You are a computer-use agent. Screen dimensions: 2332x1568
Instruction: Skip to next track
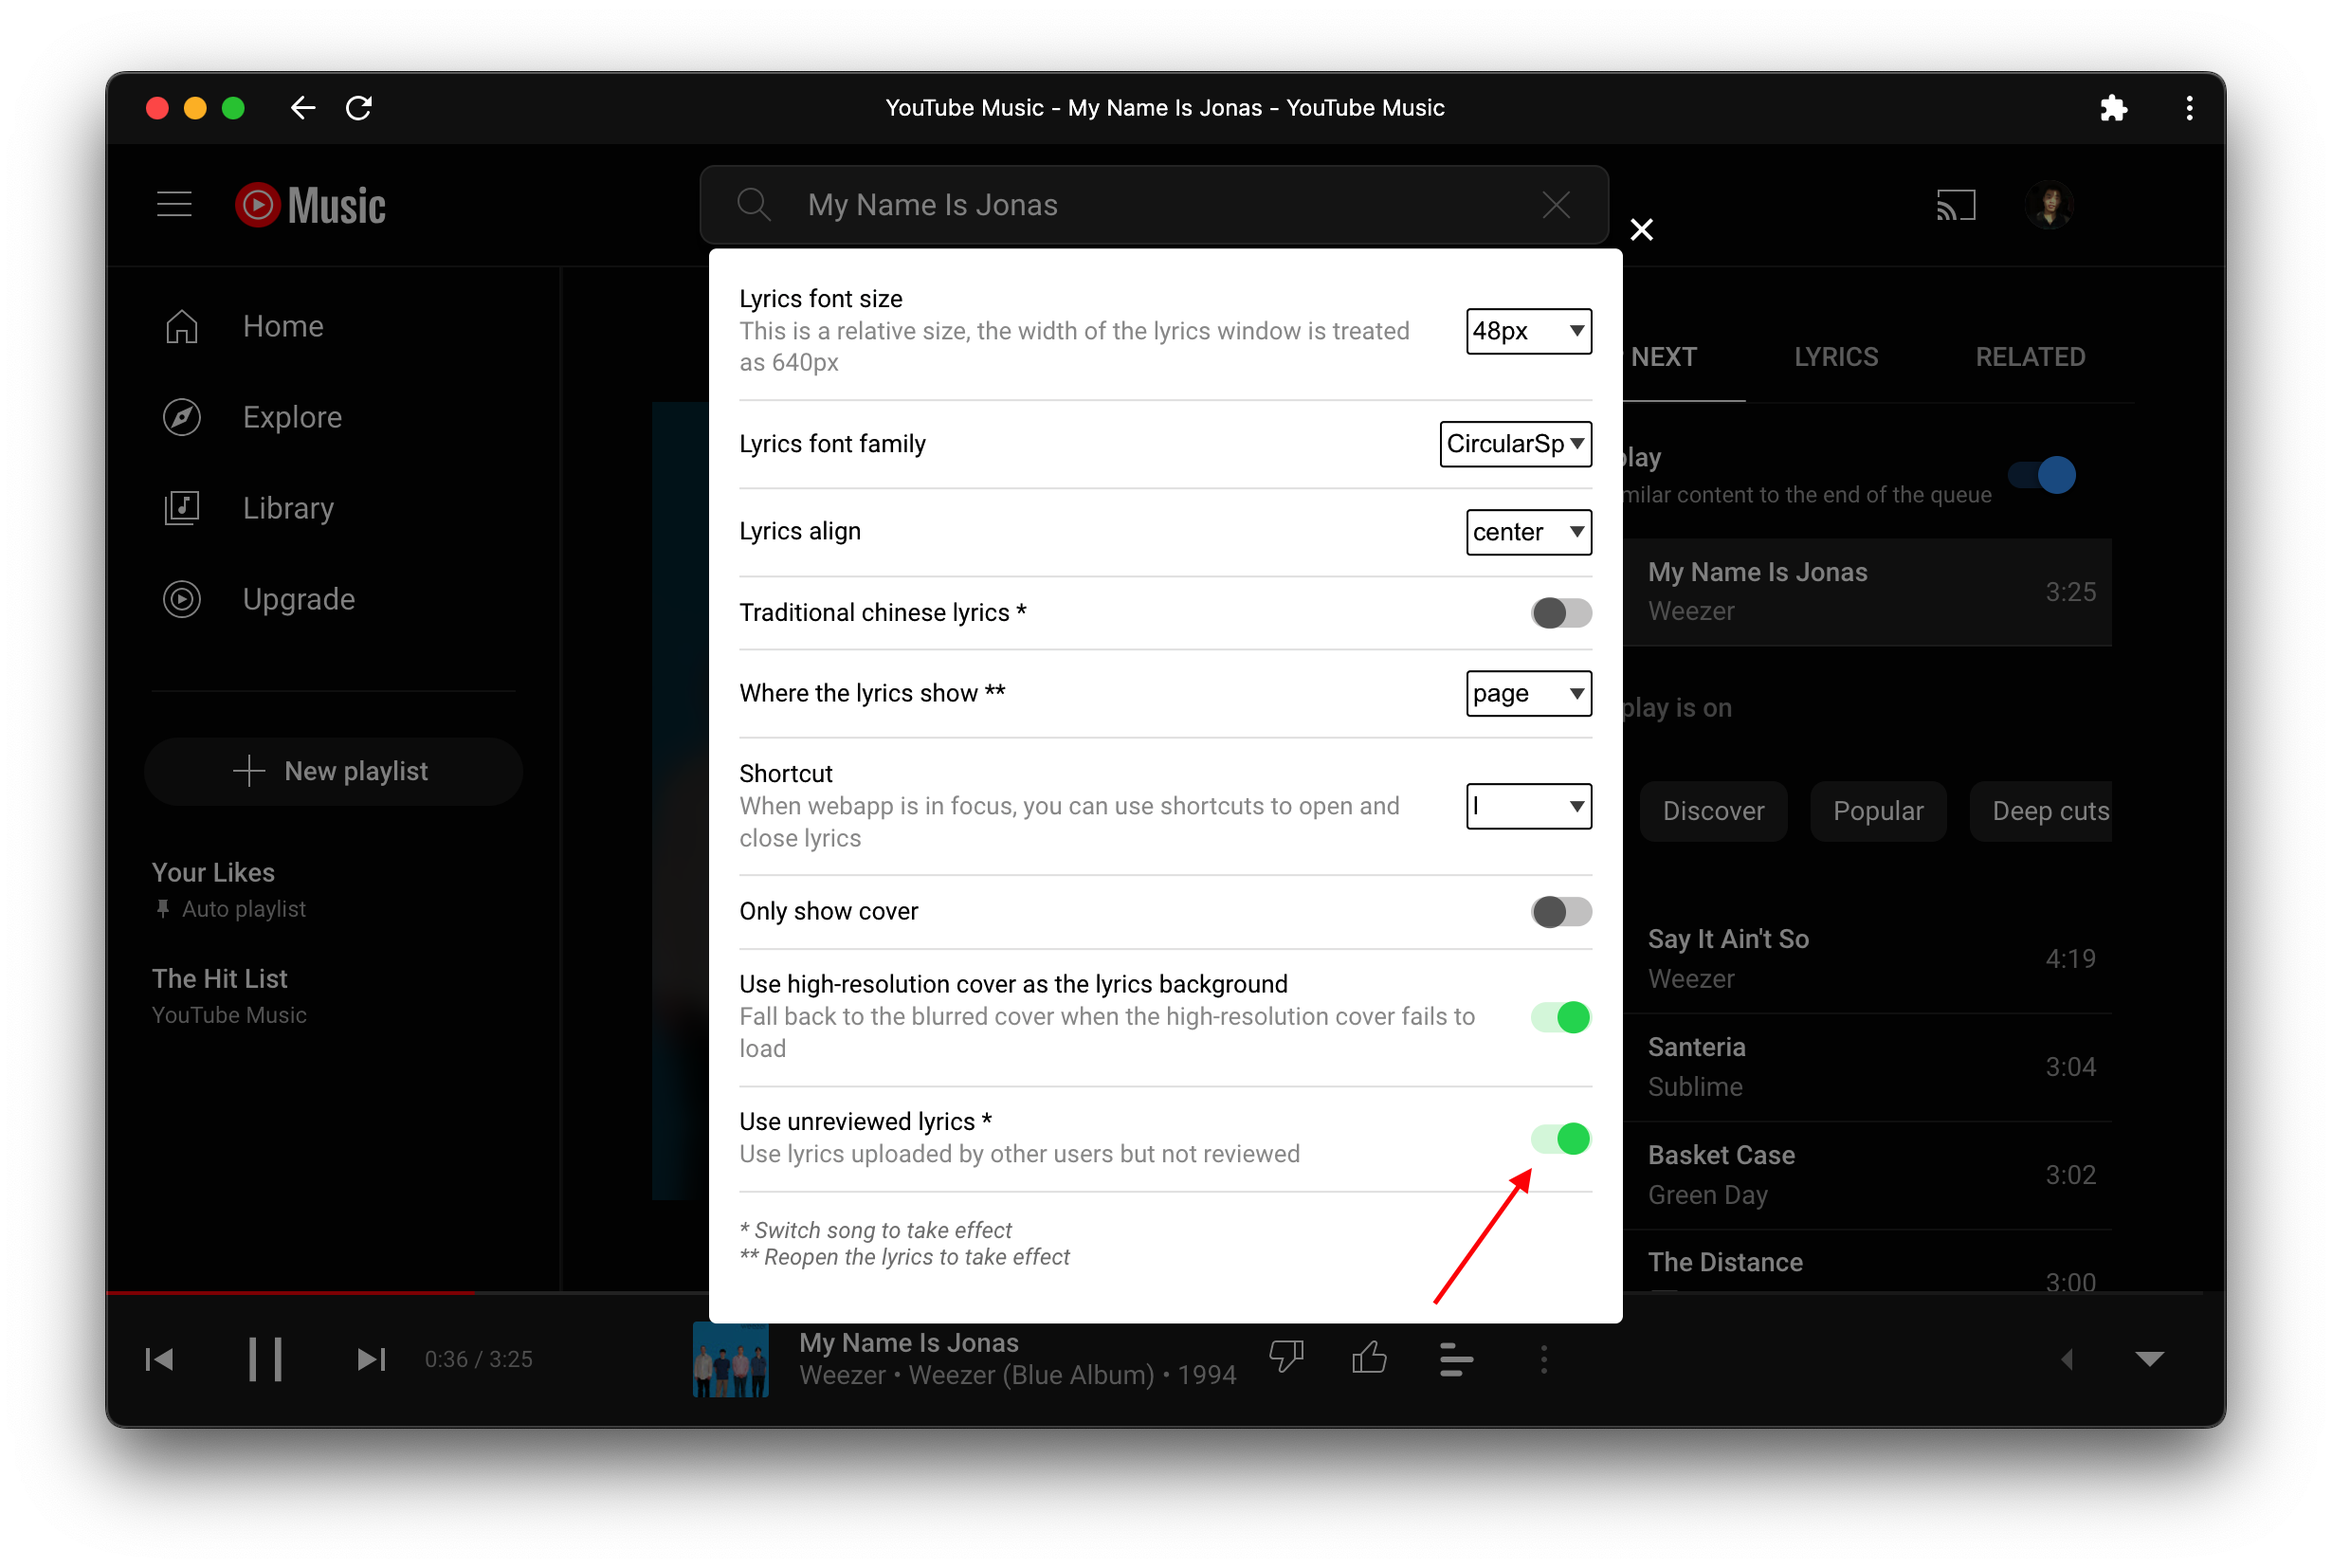tap(371, 1359)
